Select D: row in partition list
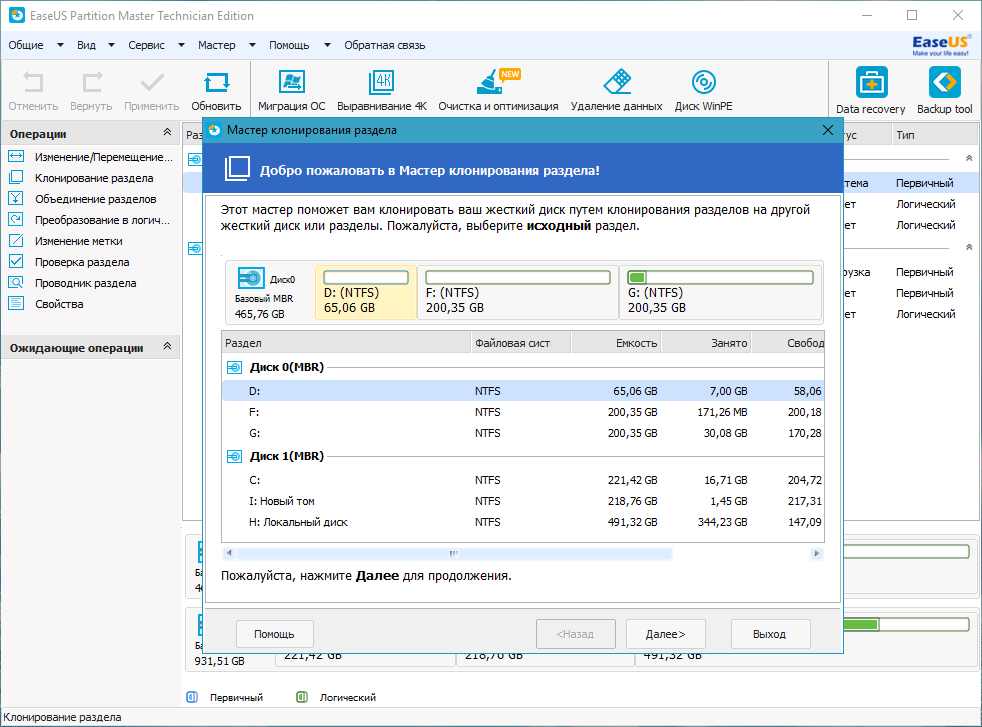 tap(523, 391)
